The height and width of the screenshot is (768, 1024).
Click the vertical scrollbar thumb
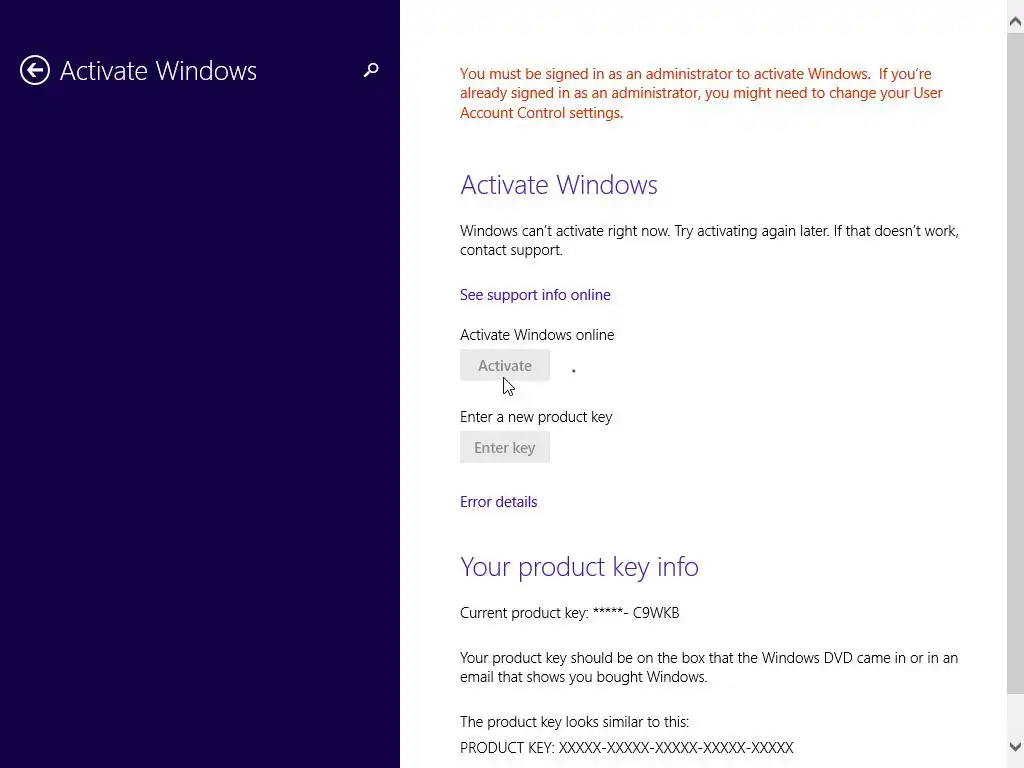coord(1015,362)
